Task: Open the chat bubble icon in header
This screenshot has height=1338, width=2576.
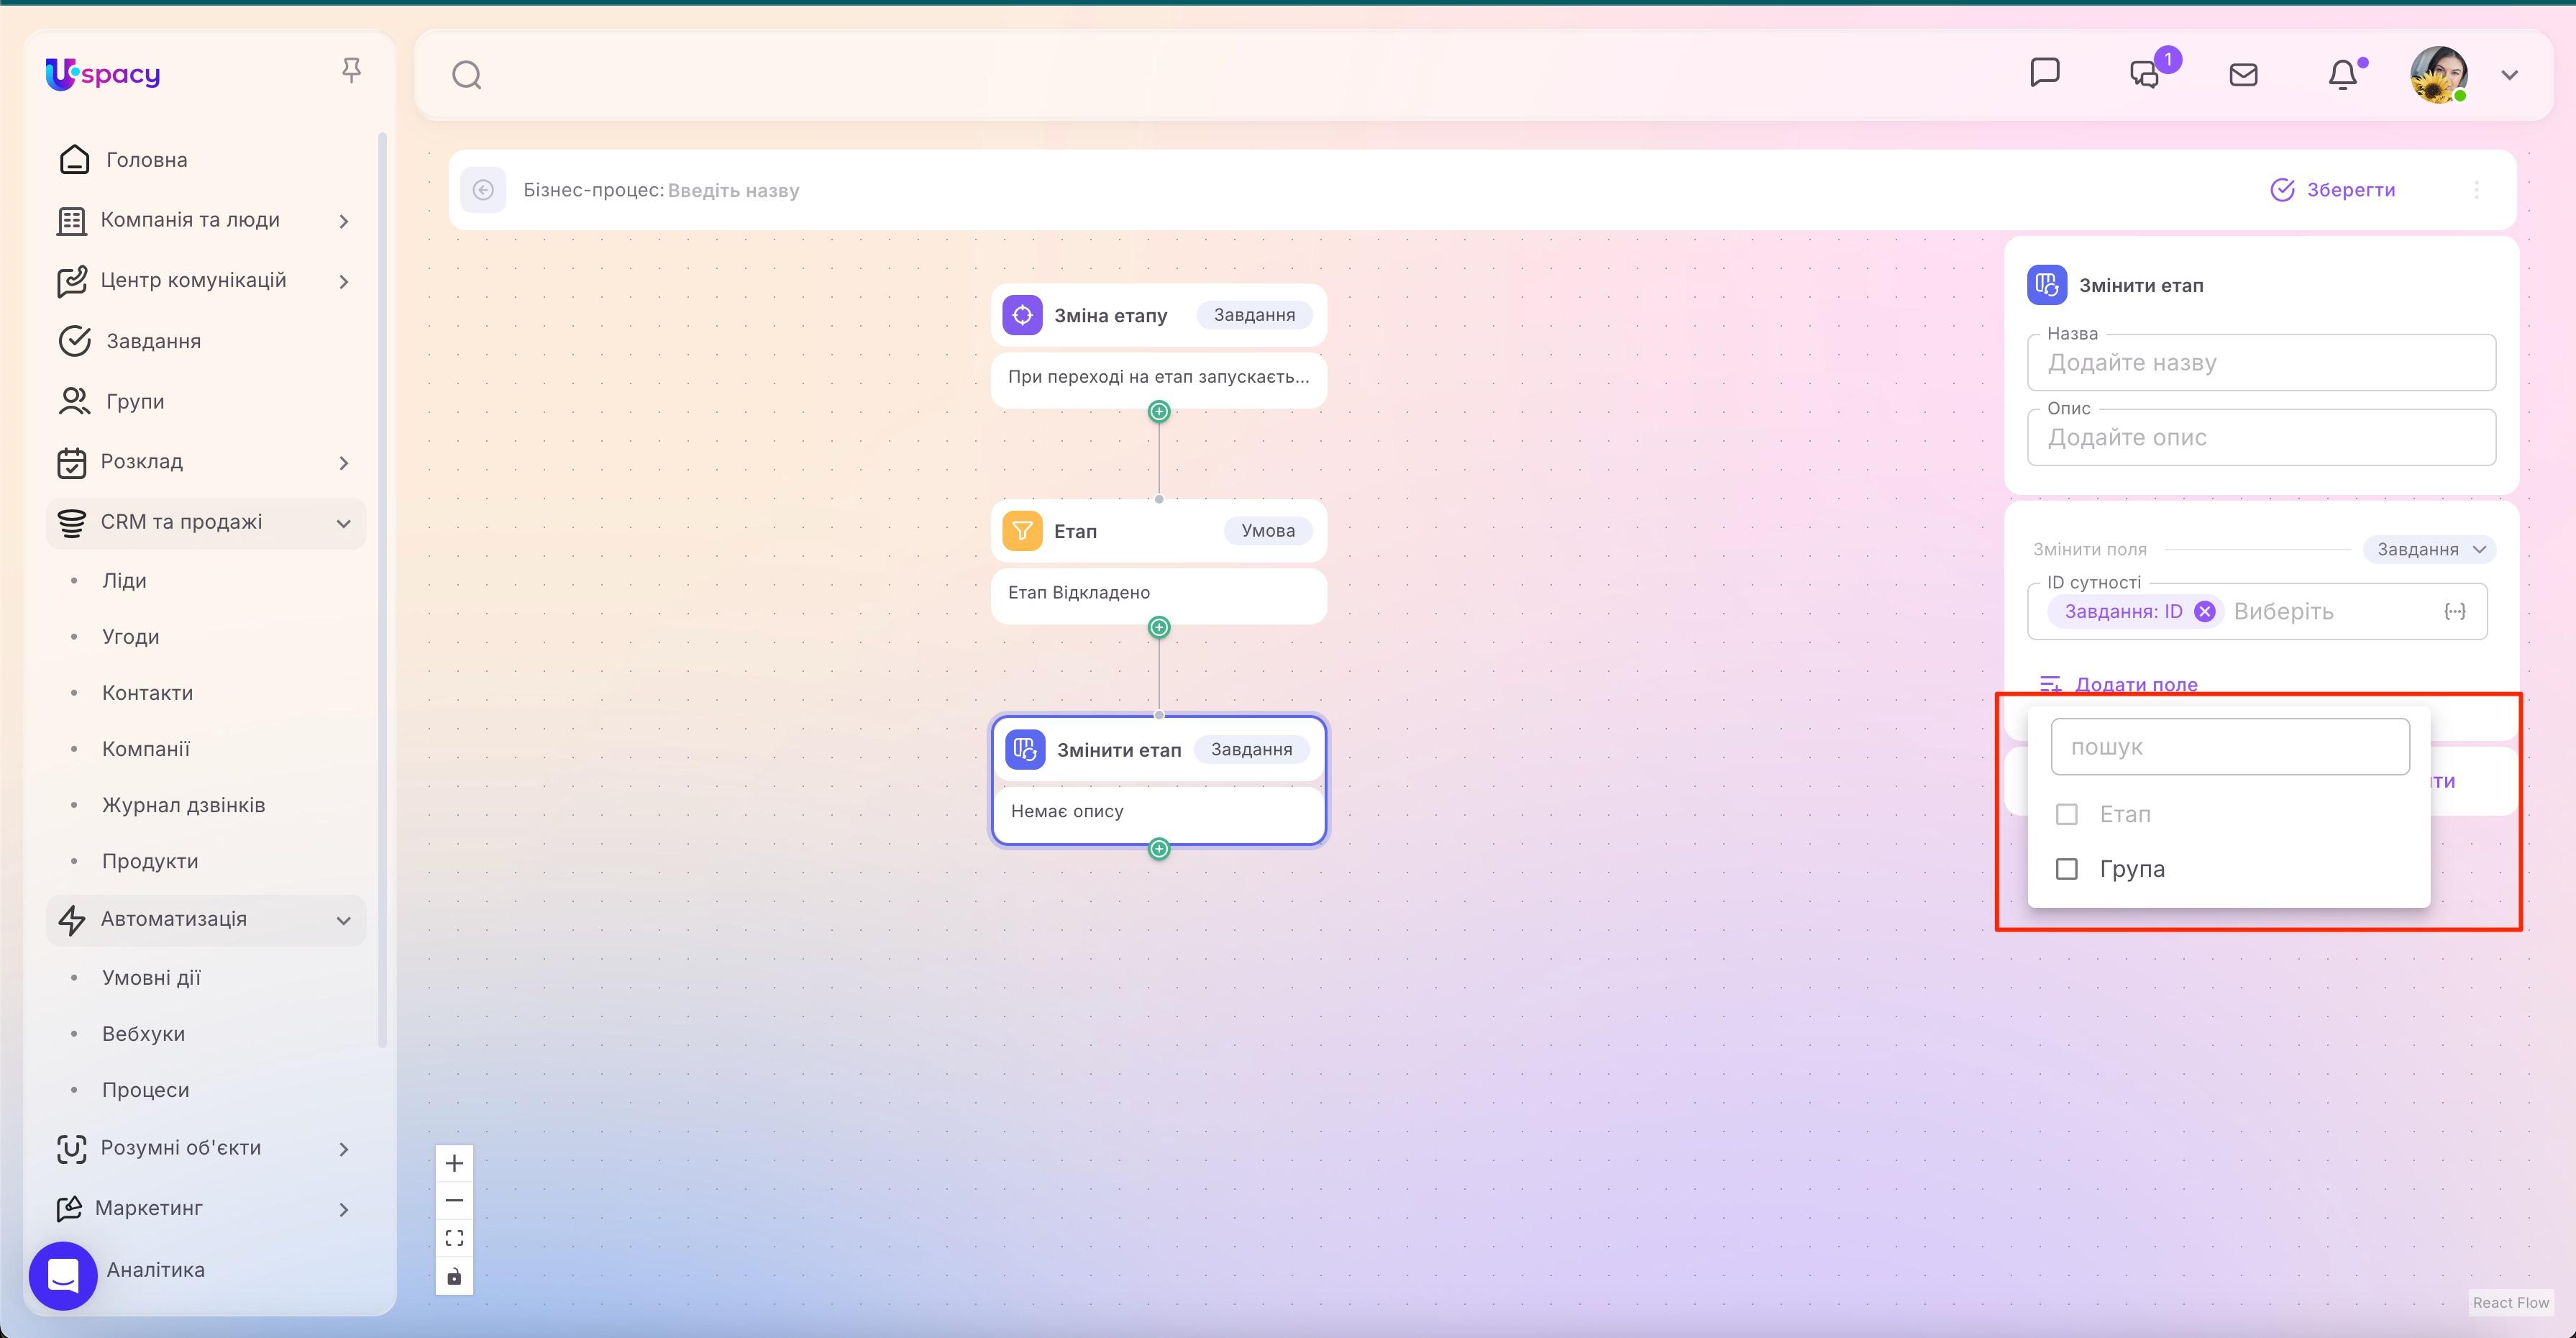Action: (x=2045, y=72)
